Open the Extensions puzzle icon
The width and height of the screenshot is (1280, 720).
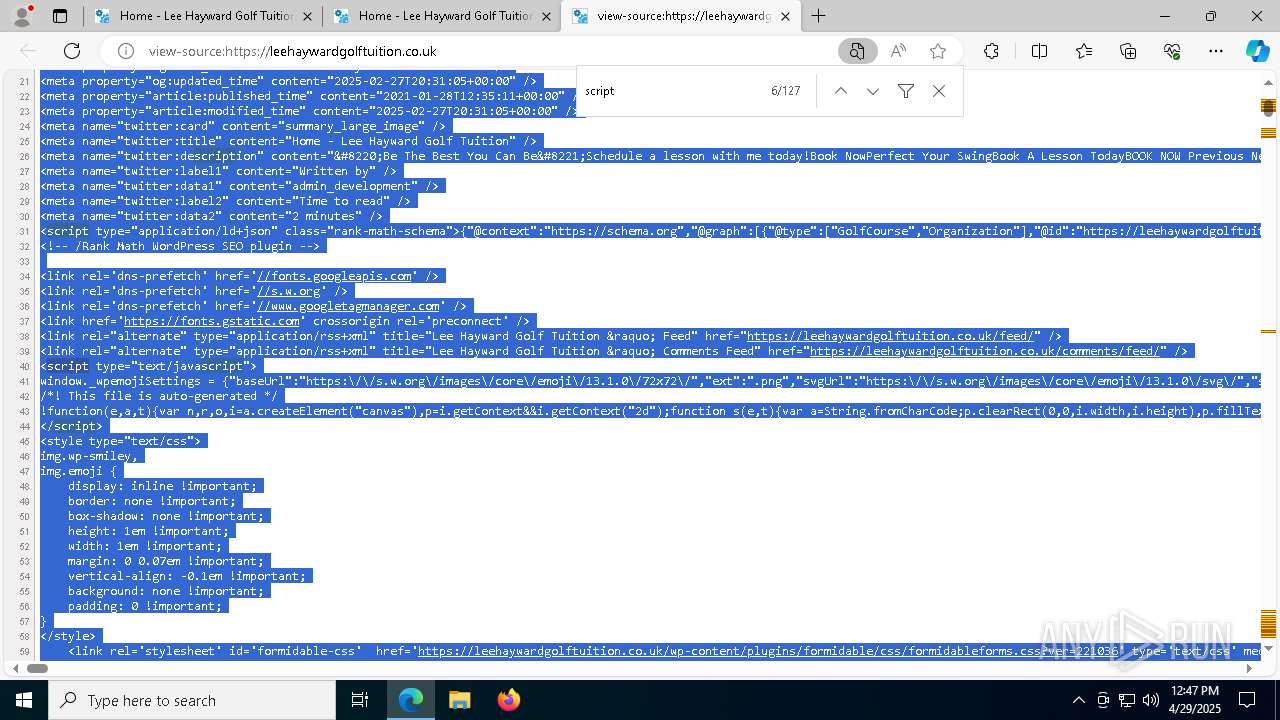pos(991,51)
